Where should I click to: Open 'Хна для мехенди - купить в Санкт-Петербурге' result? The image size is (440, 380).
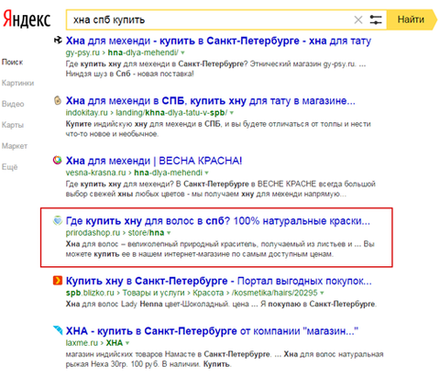[219, 41]
